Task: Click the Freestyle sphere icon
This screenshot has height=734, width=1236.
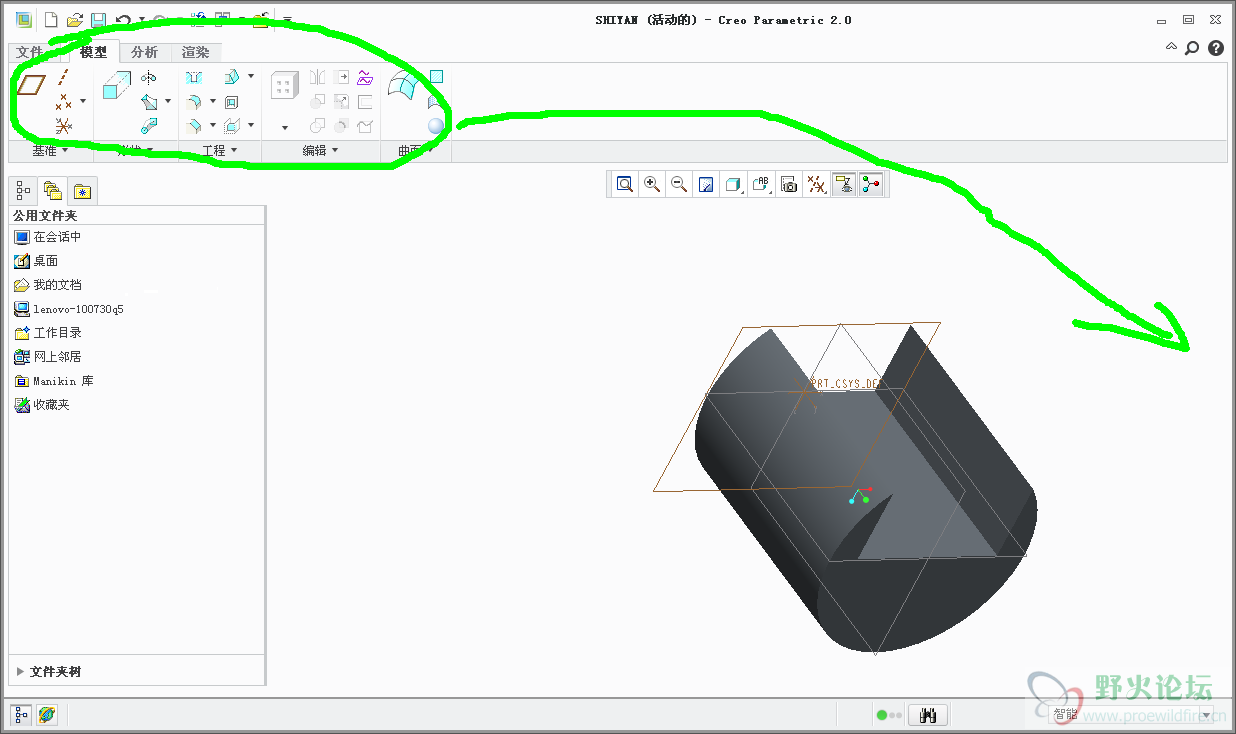Action: [x=436, y=126]
